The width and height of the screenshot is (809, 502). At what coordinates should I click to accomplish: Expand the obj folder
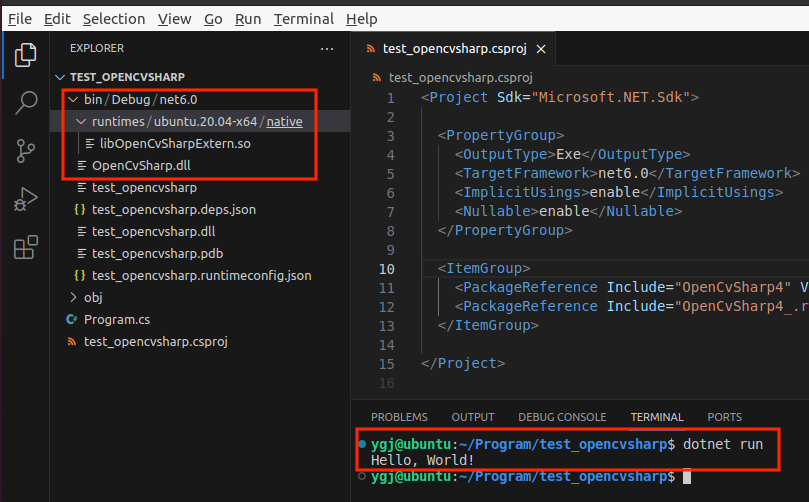point(73,297)
